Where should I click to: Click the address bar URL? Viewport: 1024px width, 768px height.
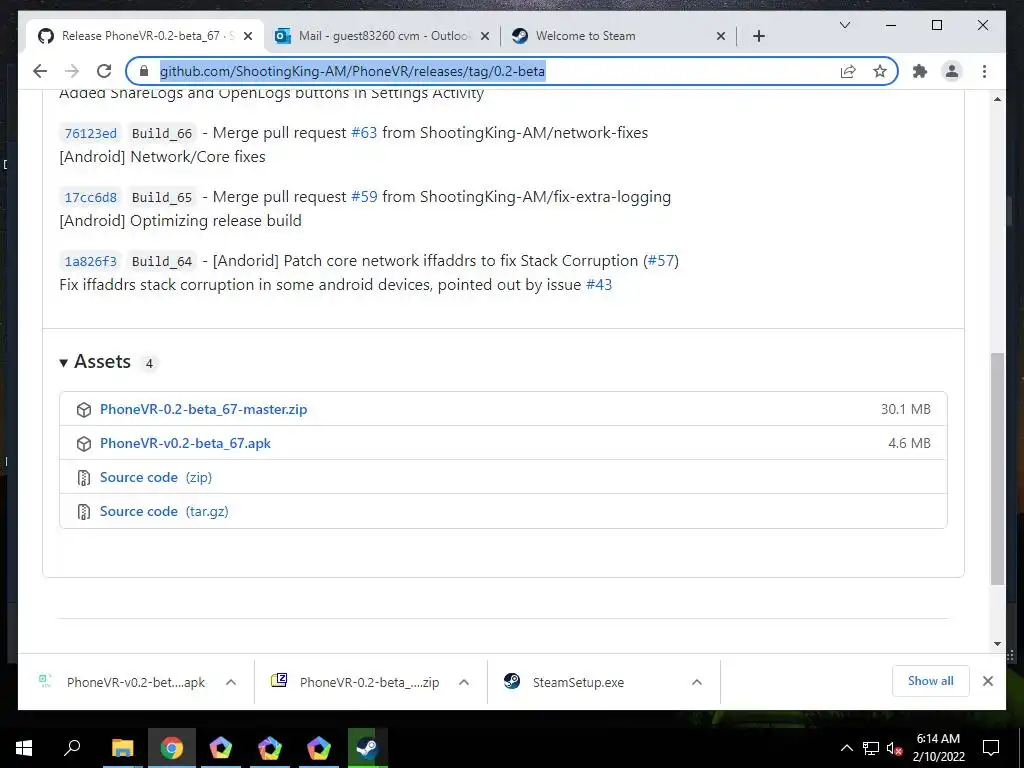click(x=353, y=71)
